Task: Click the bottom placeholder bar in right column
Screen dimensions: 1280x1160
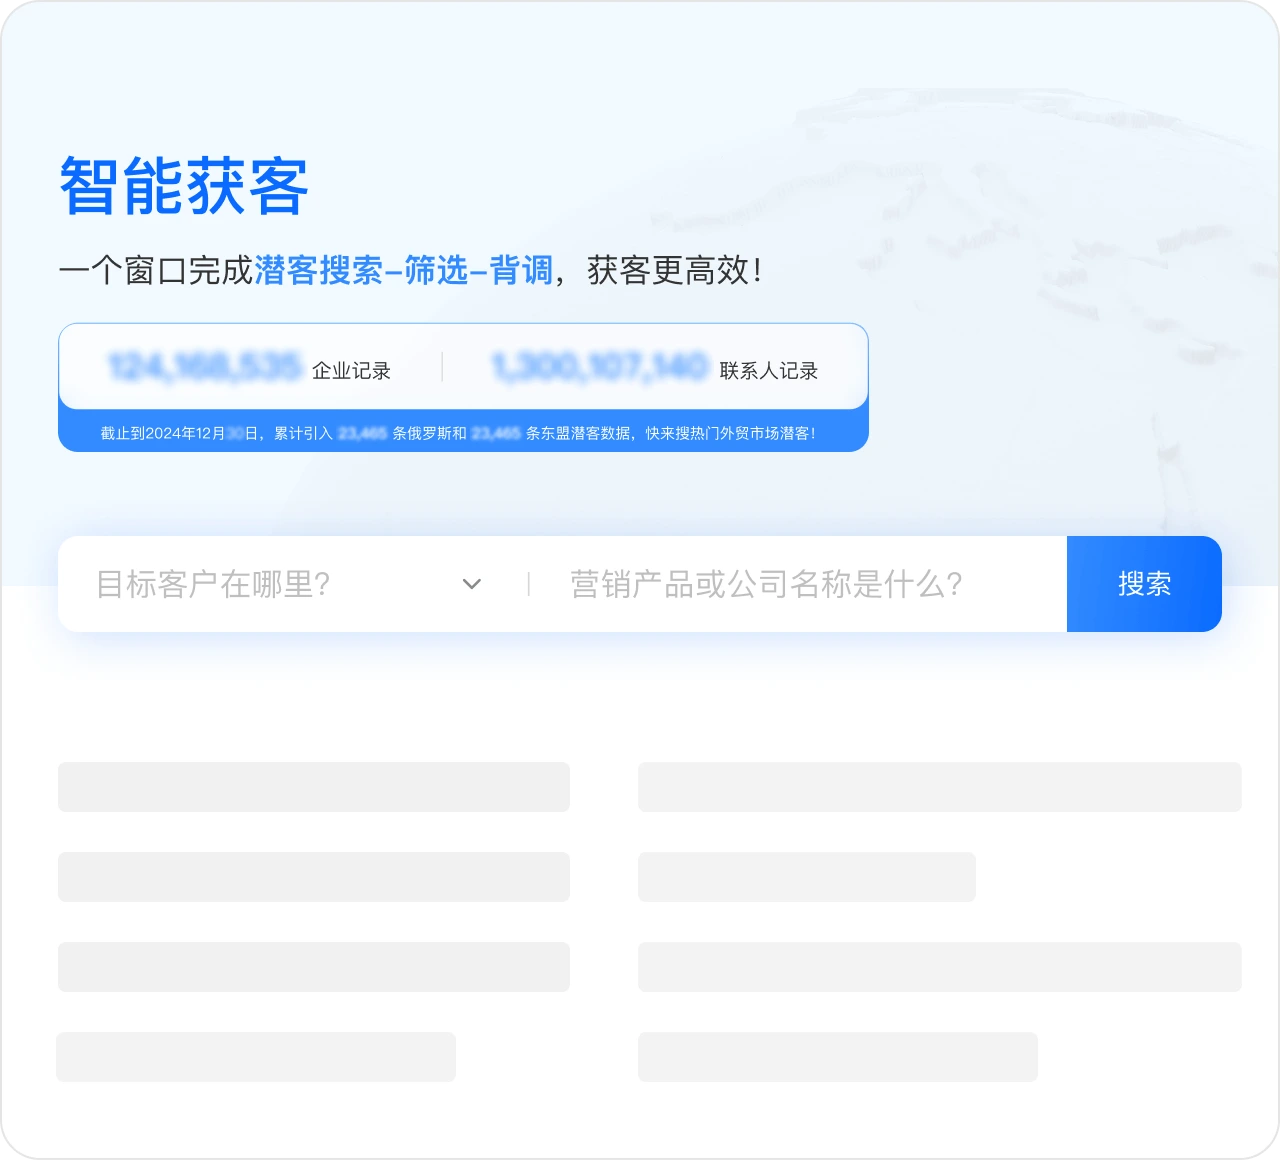Action: point(837,1057)
